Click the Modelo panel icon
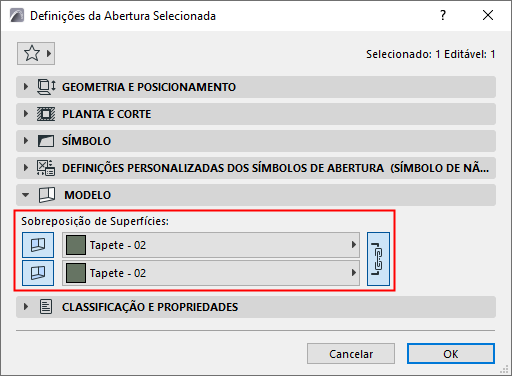The image size is (512, 376). (x=47, y=195)
